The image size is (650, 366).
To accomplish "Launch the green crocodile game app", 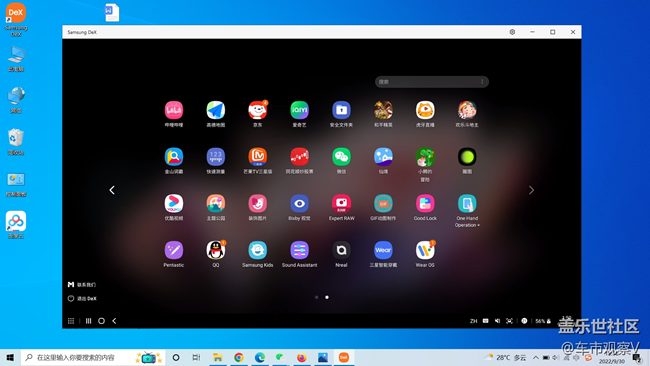I will click(x=425, y=157).
